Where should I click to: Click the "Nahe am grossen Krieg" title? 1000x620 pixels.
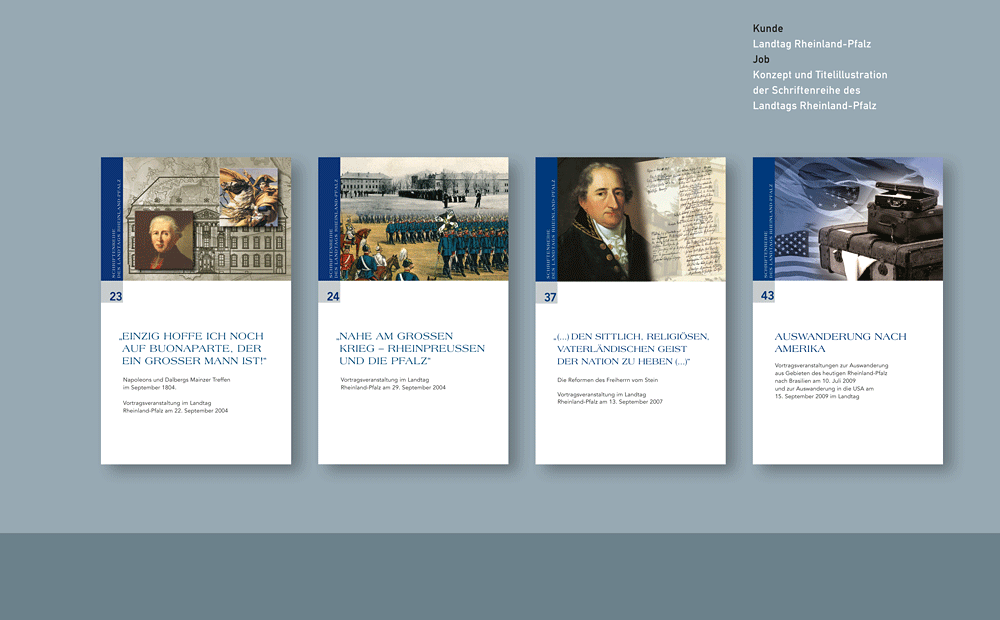click(x=410, y=348)
